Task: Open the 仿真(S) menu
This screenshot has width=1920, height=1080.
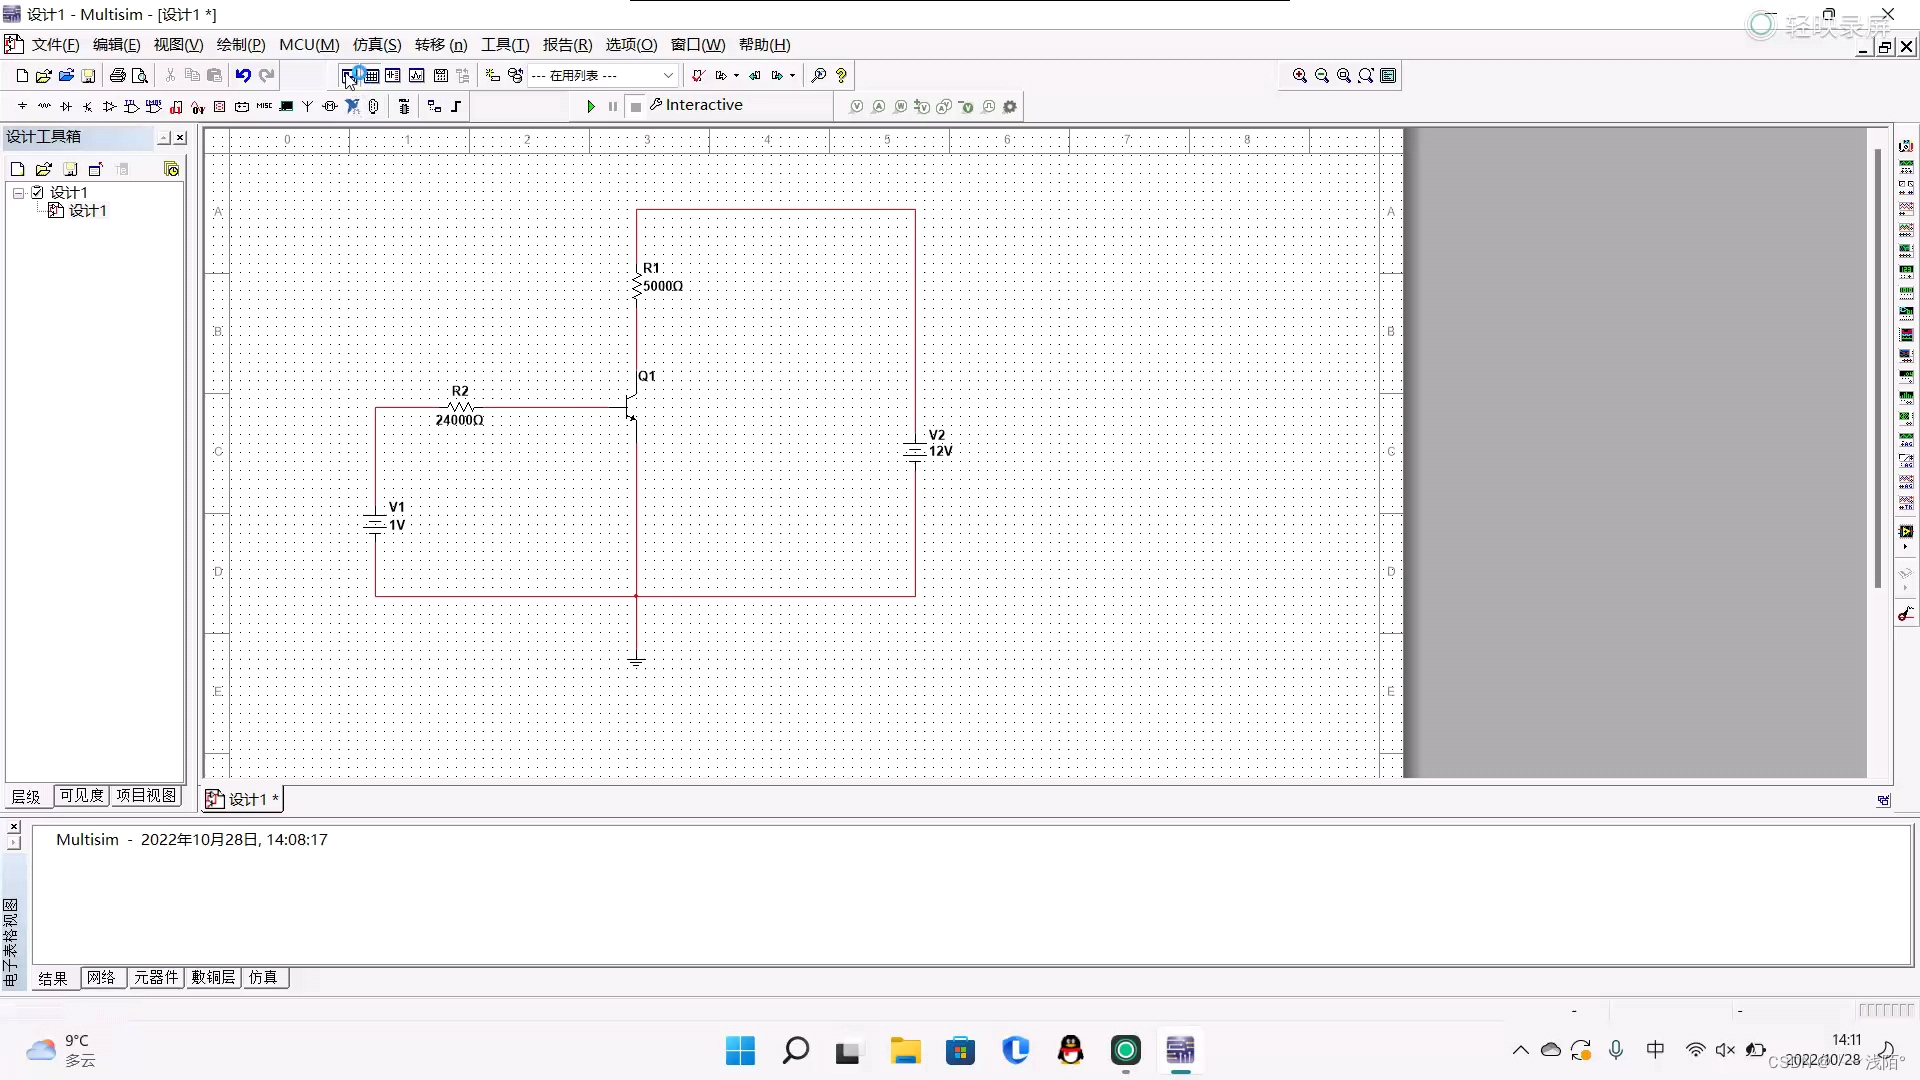Action: click(x=377, y=45)
